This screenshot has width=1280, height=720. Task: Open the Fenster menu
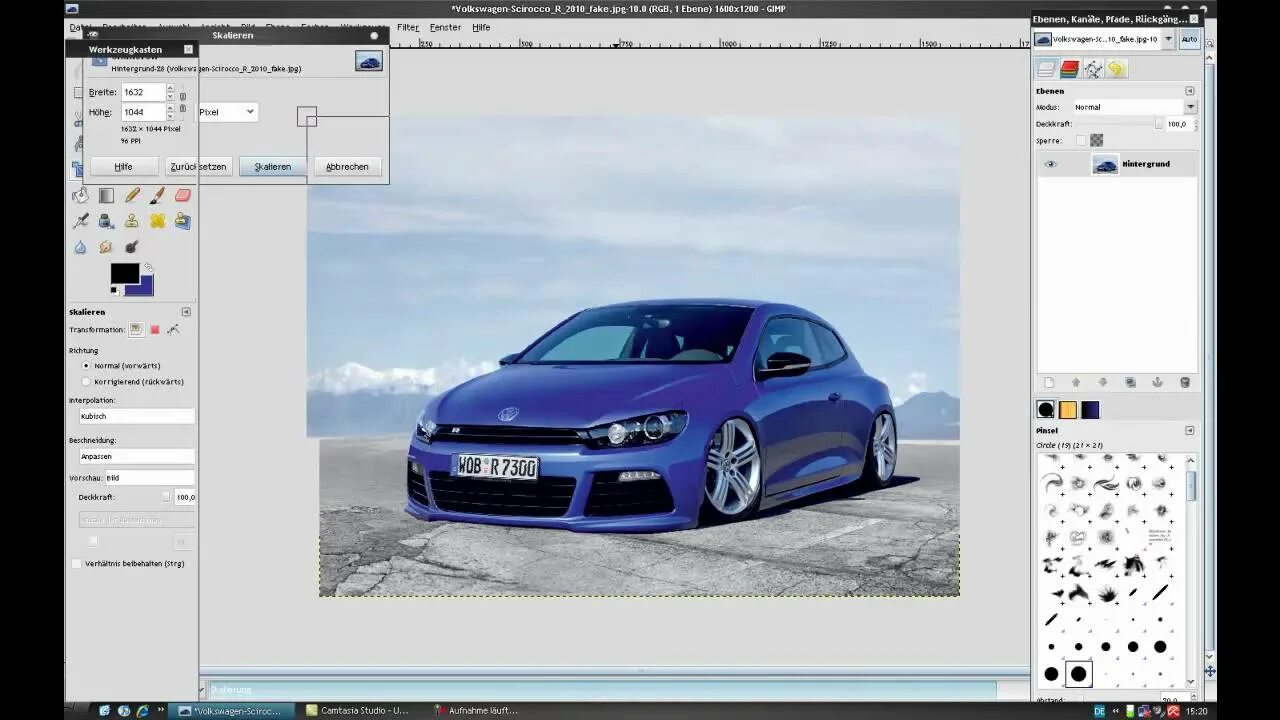(x=445, y=28)
